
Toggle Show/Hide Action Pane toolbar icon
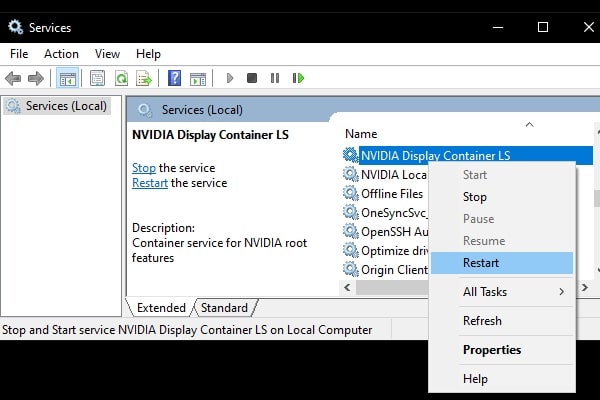[198, 78]
